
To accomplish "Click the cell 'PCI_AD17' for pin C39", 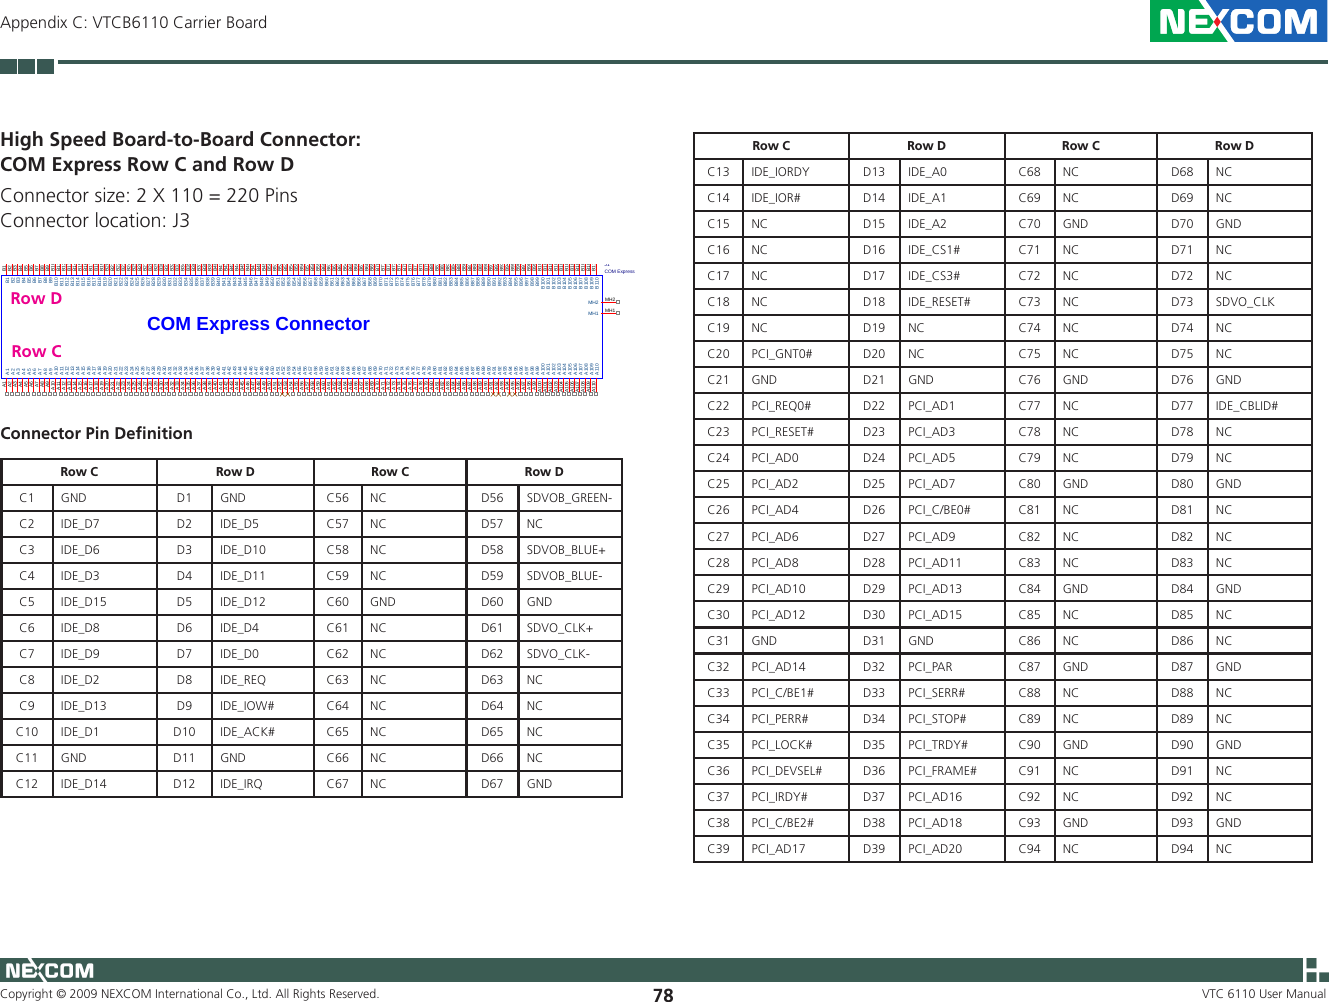I will click(x=795, y=849).
